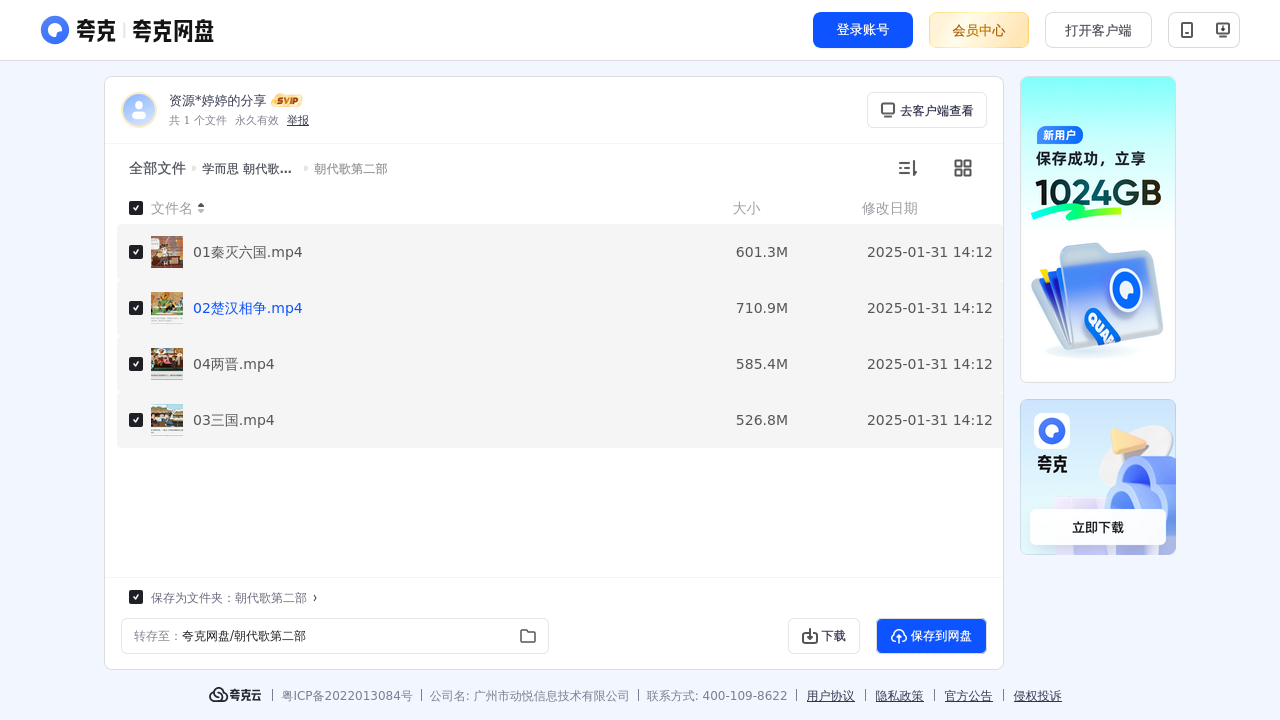Screen dimensions: 1280x720
Task: Open the file name 02楚汉相争.mp4
Action: pos(248,308)
